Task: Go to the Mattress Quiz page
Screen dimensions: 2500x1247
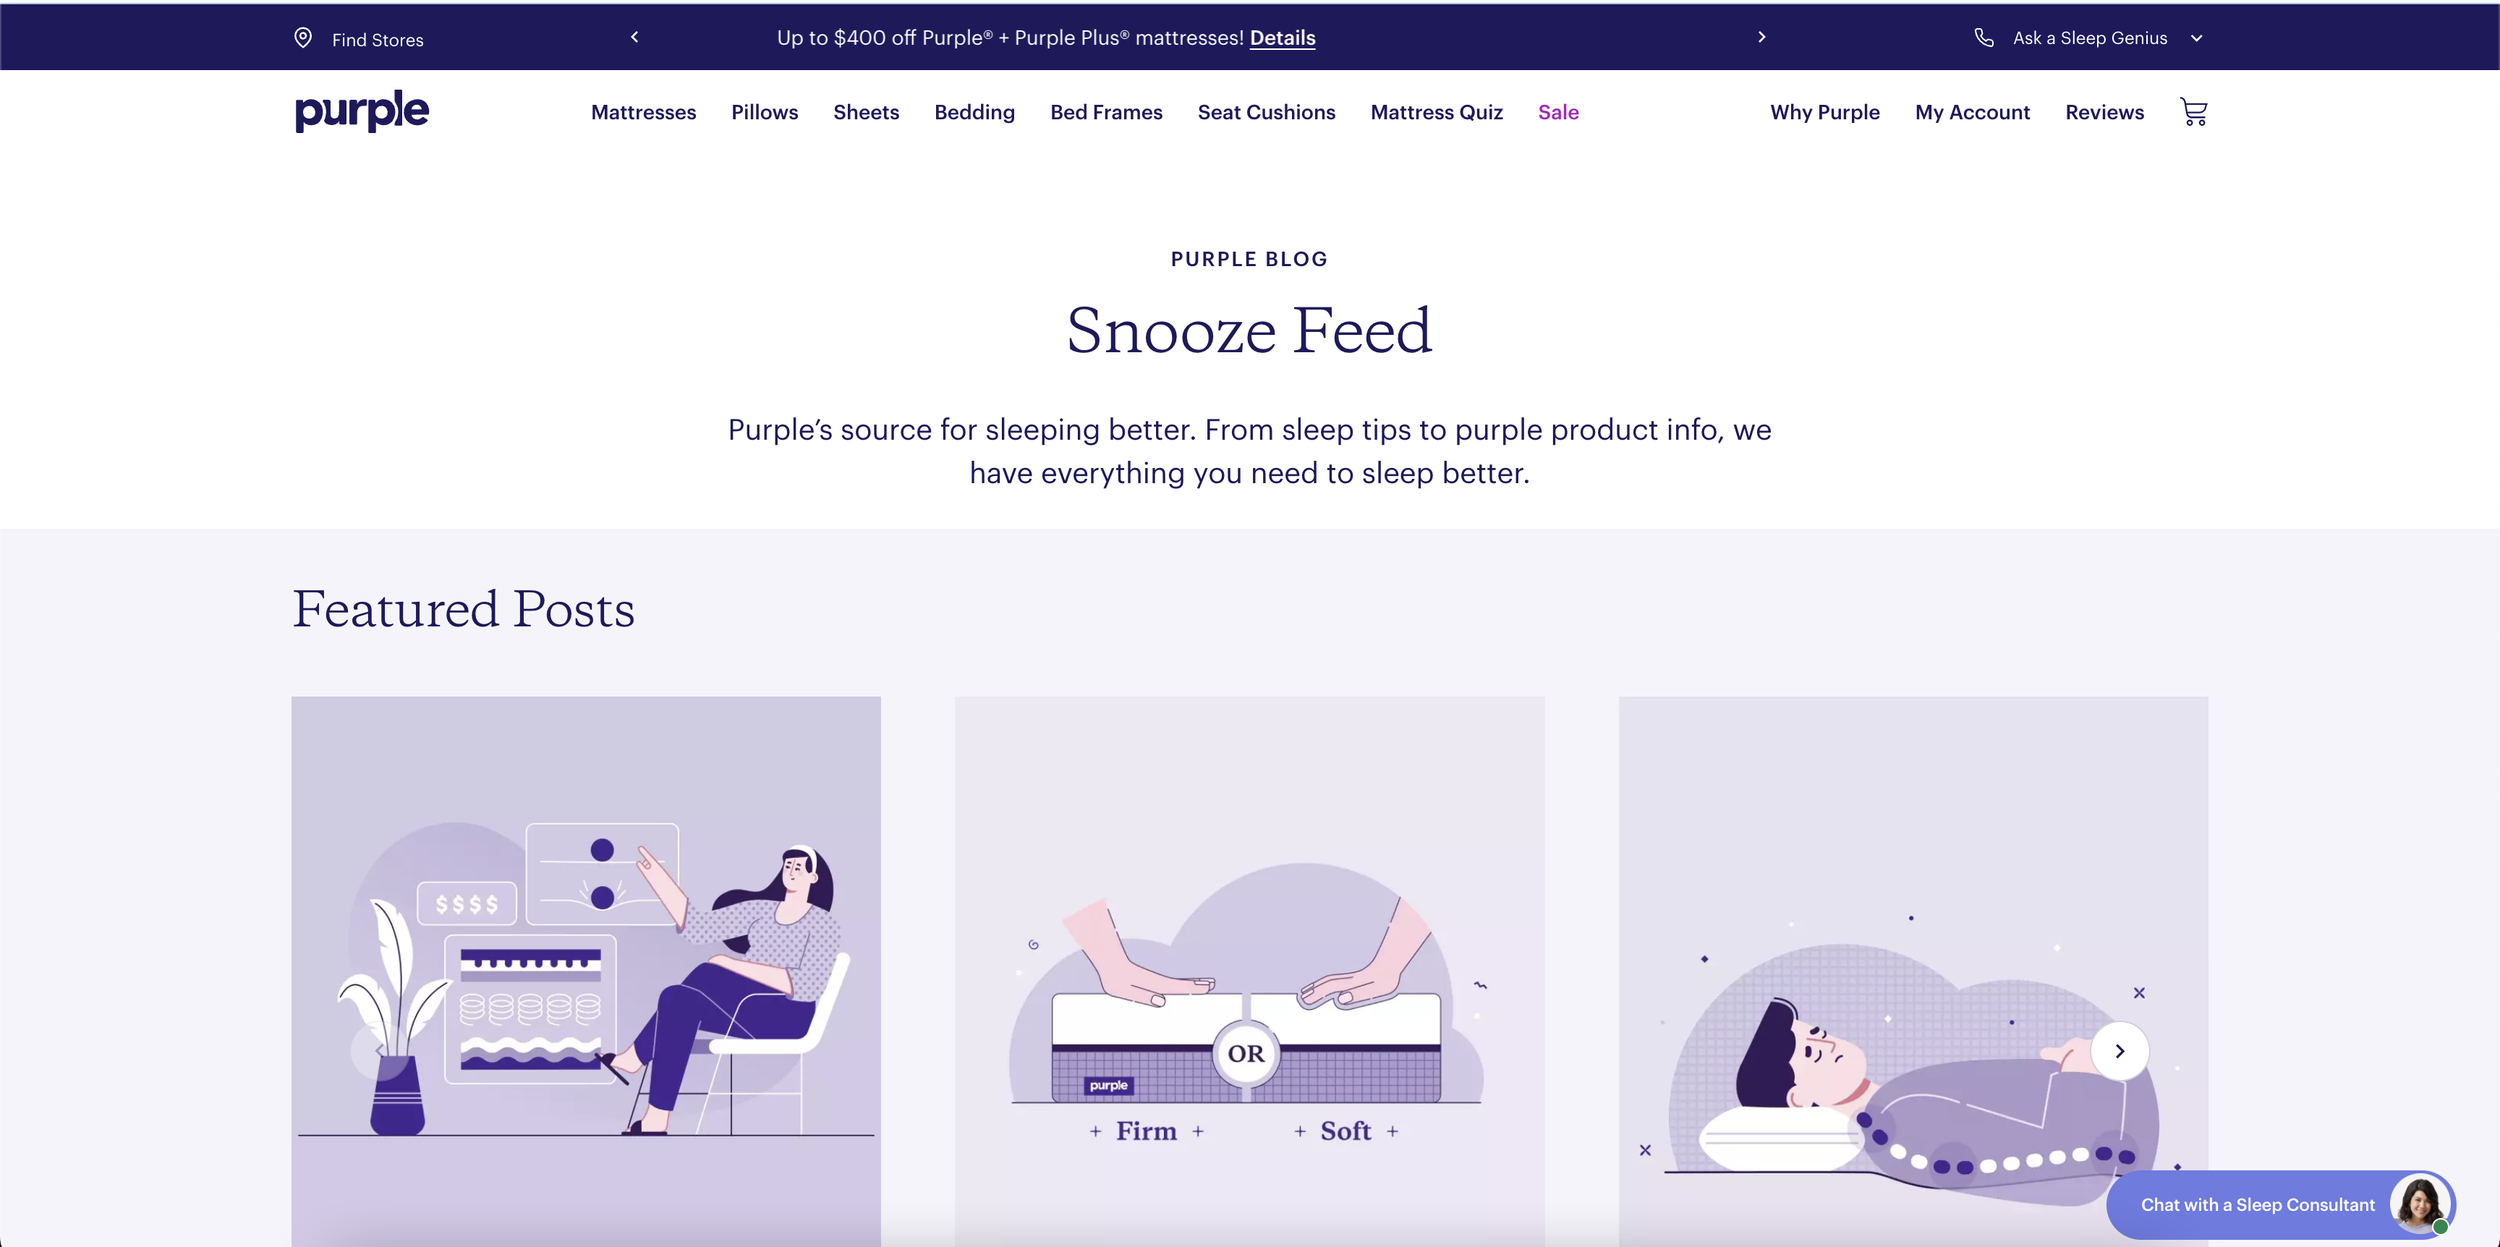Action: point(1436,112)
